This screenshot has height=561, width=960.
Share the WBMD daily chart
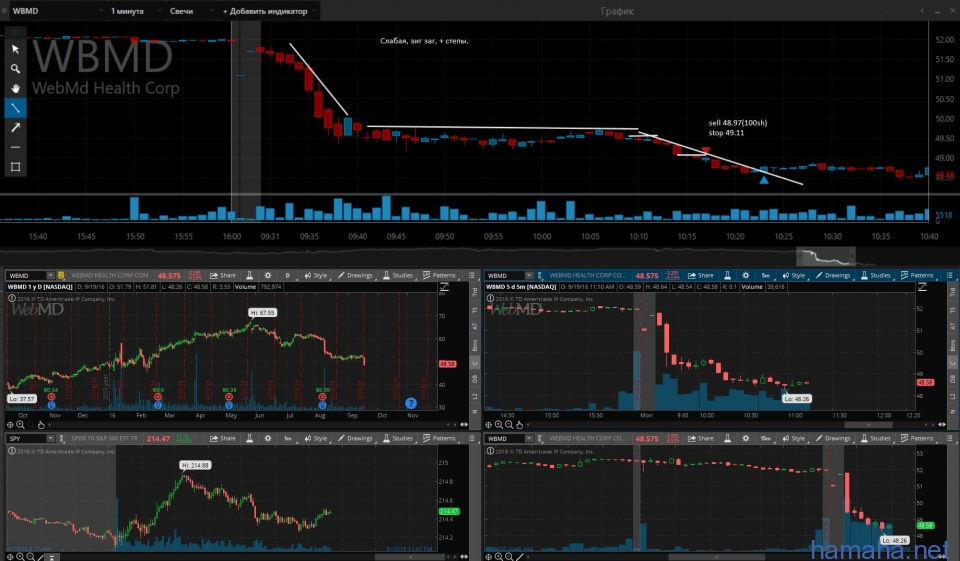tap(223, 276)
